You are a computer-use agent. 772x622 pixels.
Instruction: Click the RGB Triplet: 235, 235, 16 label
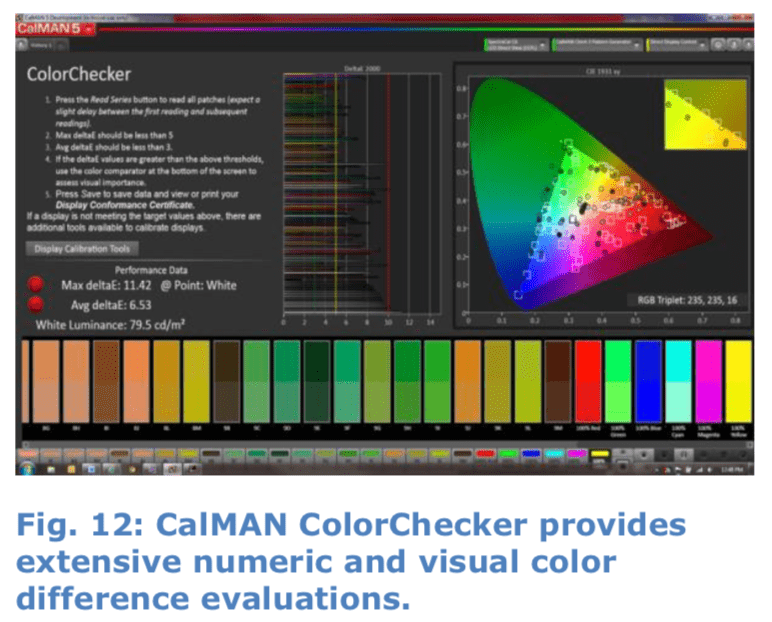coord(687,300)
